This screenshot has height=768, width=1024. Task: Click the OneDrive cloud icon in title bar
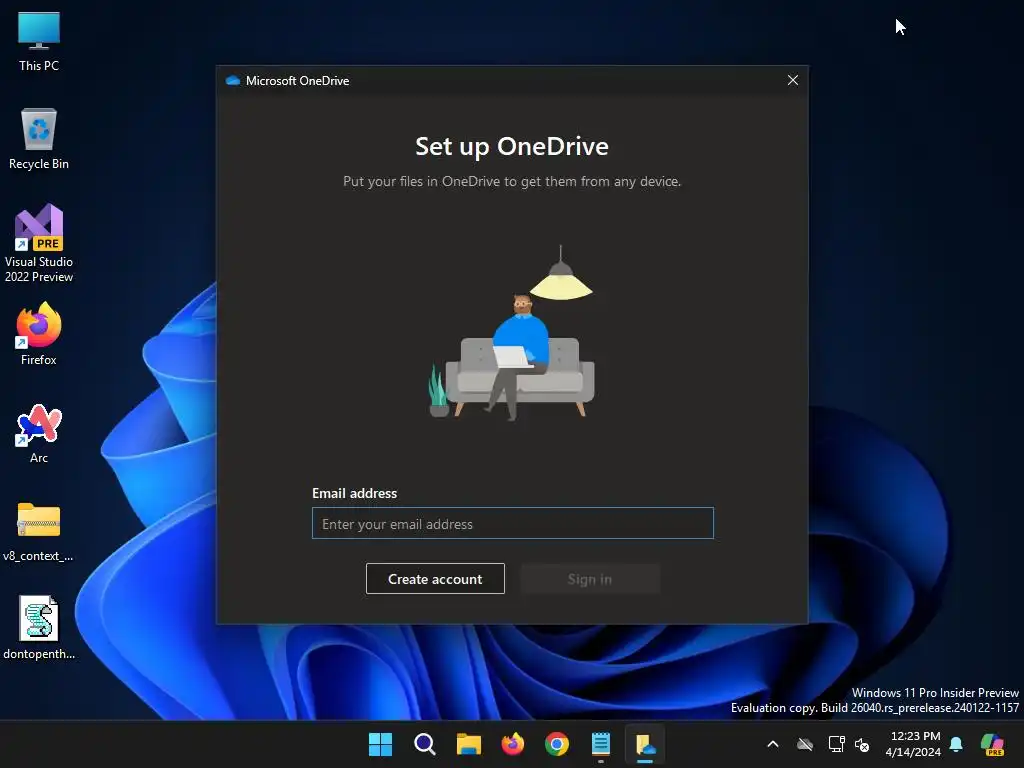coord(232,80)
